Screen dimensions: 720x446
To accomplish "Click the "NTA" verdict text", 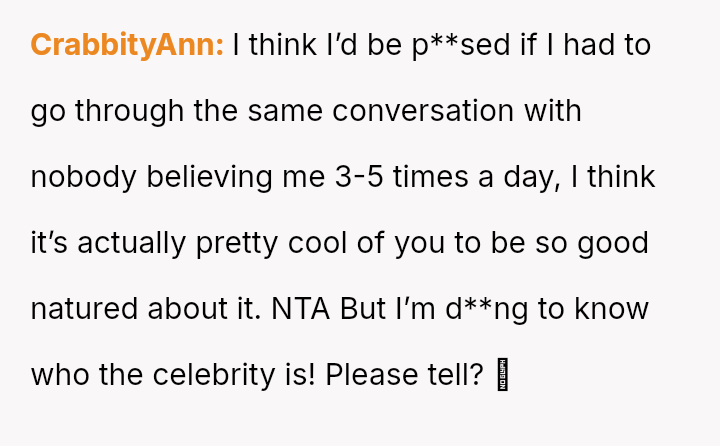I will tap(301, 309).
